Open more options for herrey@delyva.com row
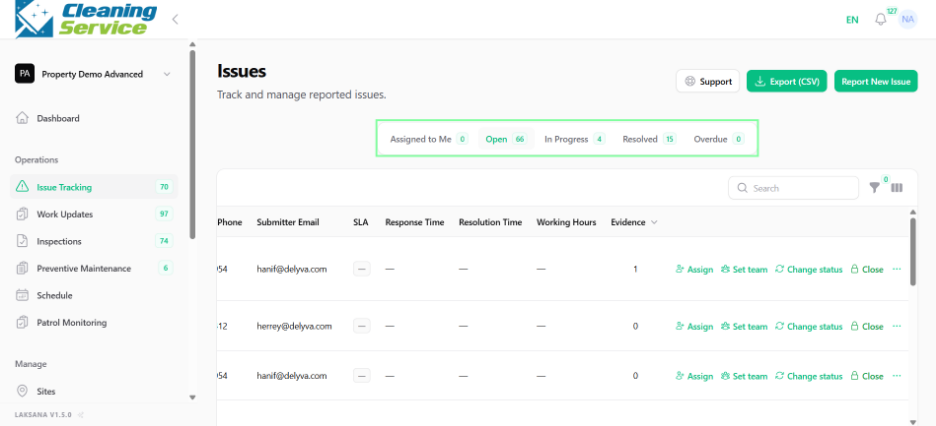The image size is (936, 426). [x=897, y=326]
